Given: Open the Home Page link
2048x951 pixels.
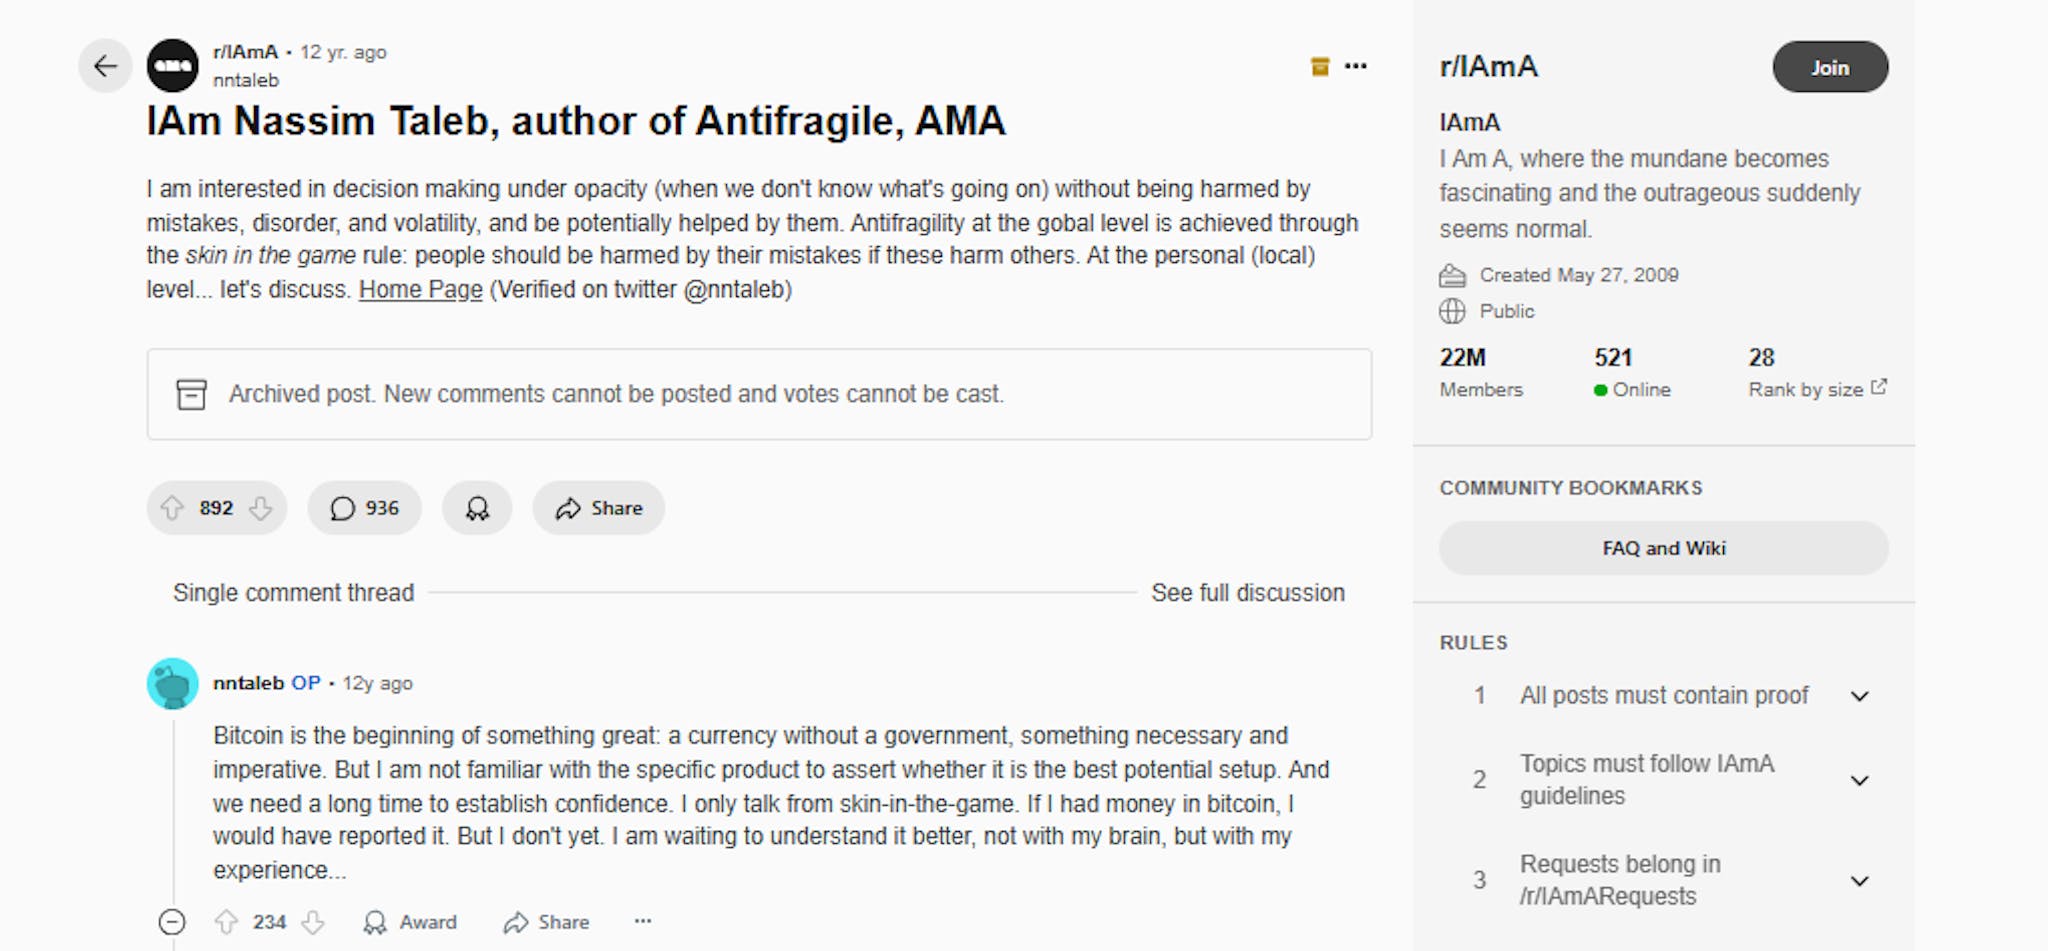Looking at the screenshot, I should click(x=421, y=290).
